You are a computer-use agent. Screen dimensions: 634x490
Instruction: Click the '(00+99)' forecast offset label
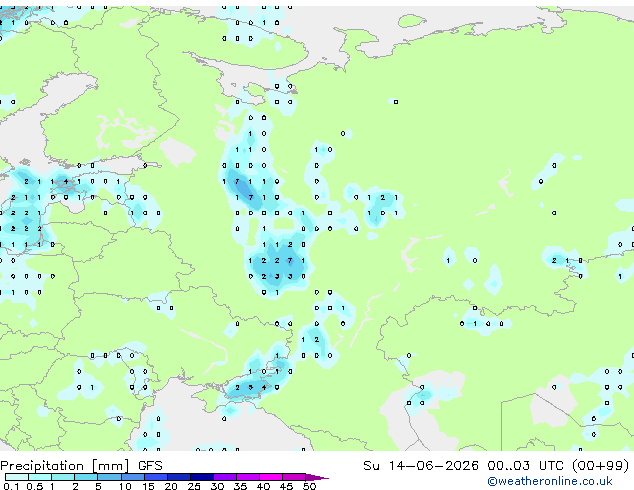point(601,466)
